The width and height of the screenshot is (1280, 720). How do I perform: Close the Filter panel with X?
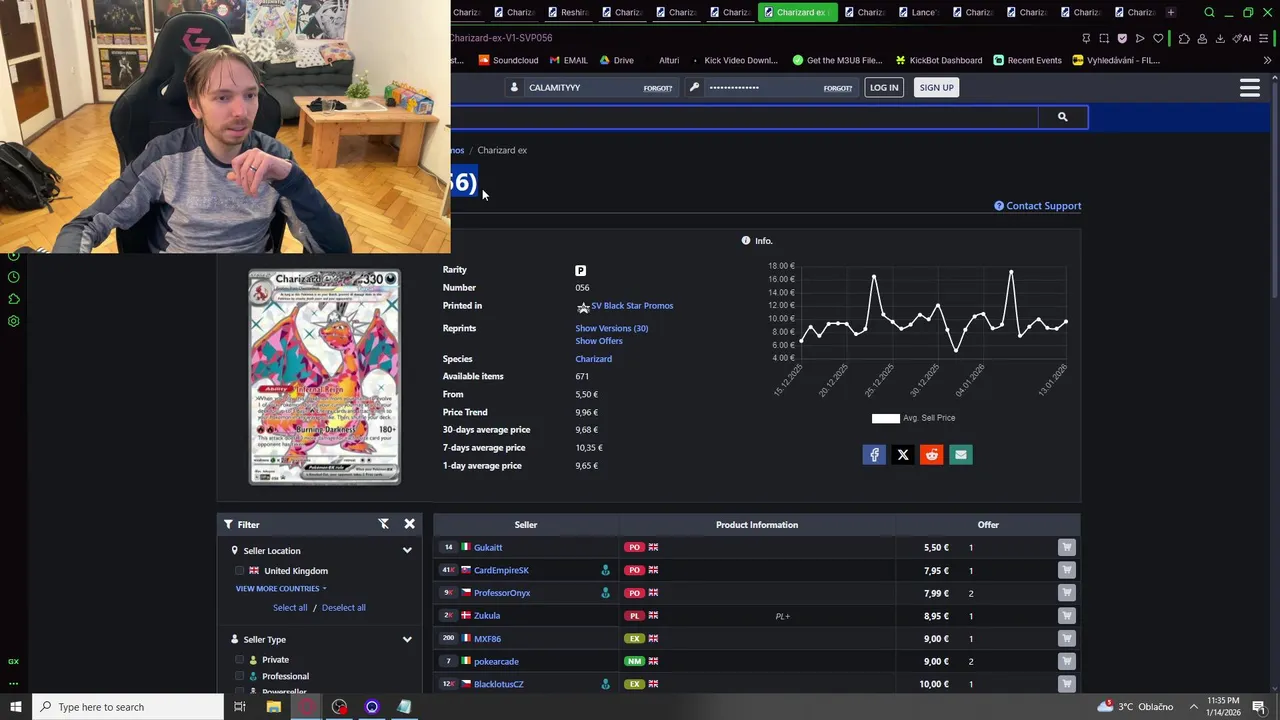tap(409, 524)
